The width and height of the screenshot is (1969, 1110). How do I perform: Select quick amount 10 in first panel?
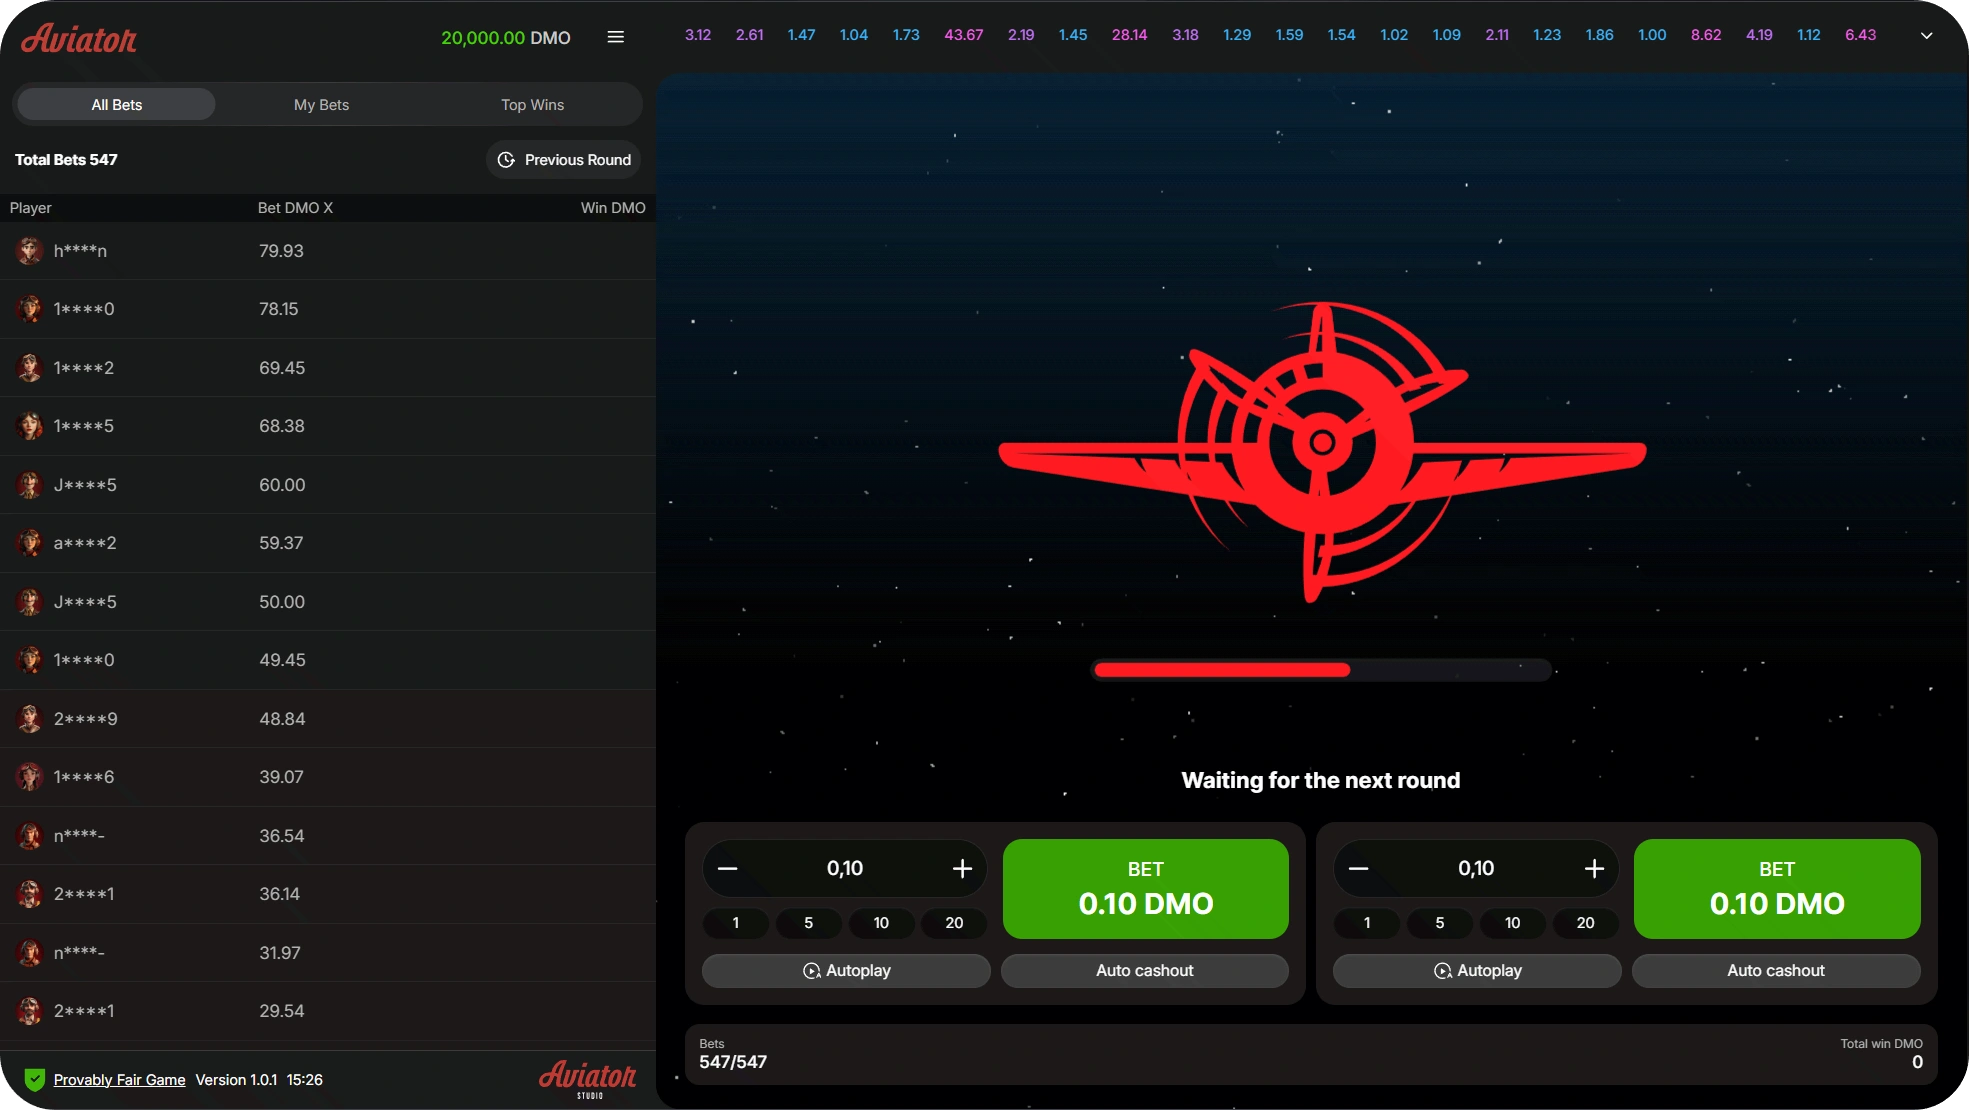[x=881, y=922]
